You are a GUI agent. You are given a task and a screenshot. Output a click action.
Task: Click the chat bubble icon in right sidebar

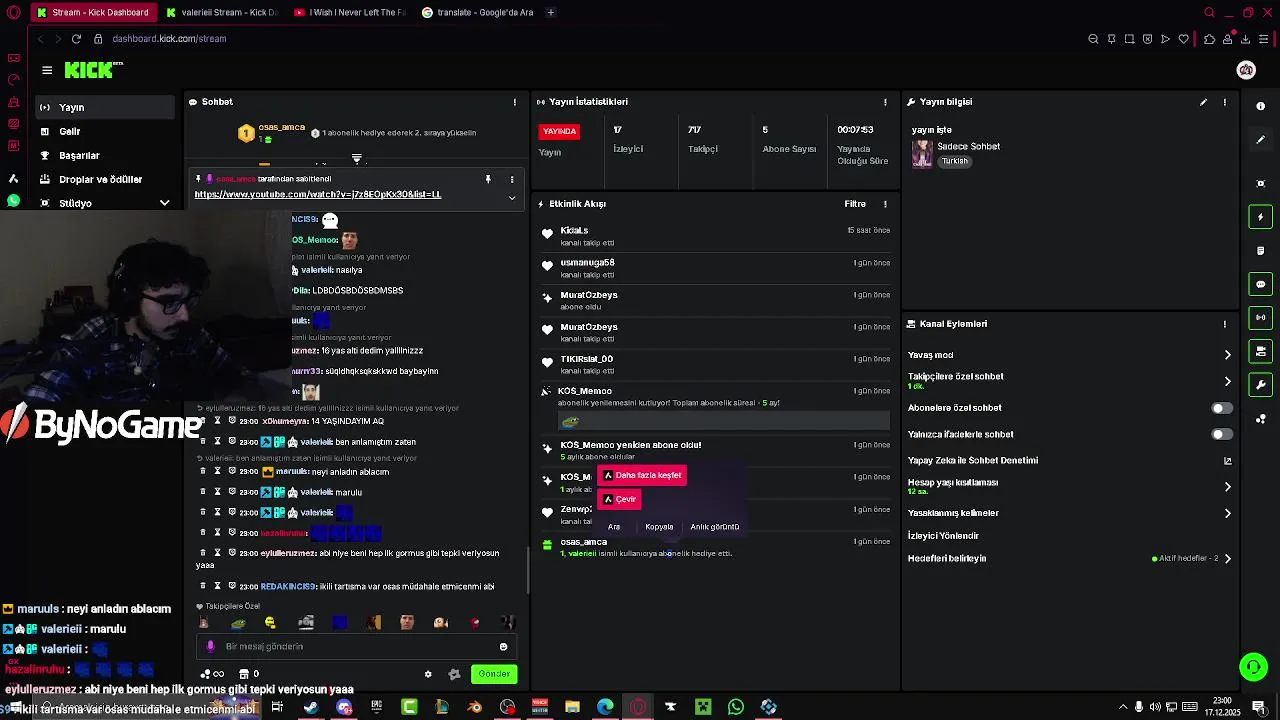tap(1260, 284)
